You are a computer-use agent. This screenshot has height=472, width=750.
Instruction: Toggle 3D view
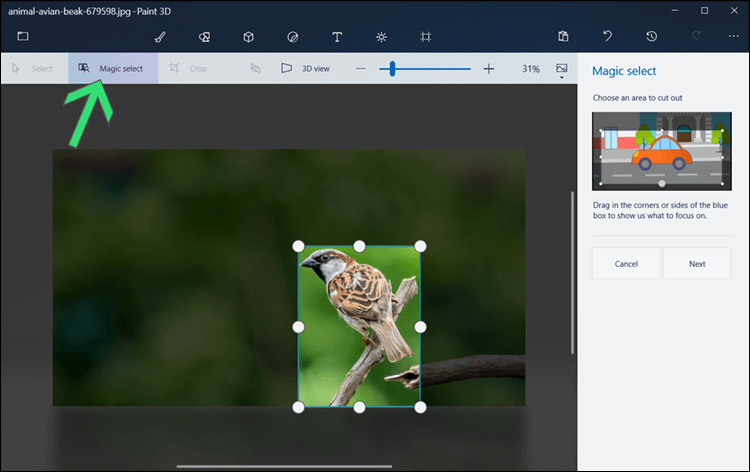pyautogui.click(x=305, y=68)
